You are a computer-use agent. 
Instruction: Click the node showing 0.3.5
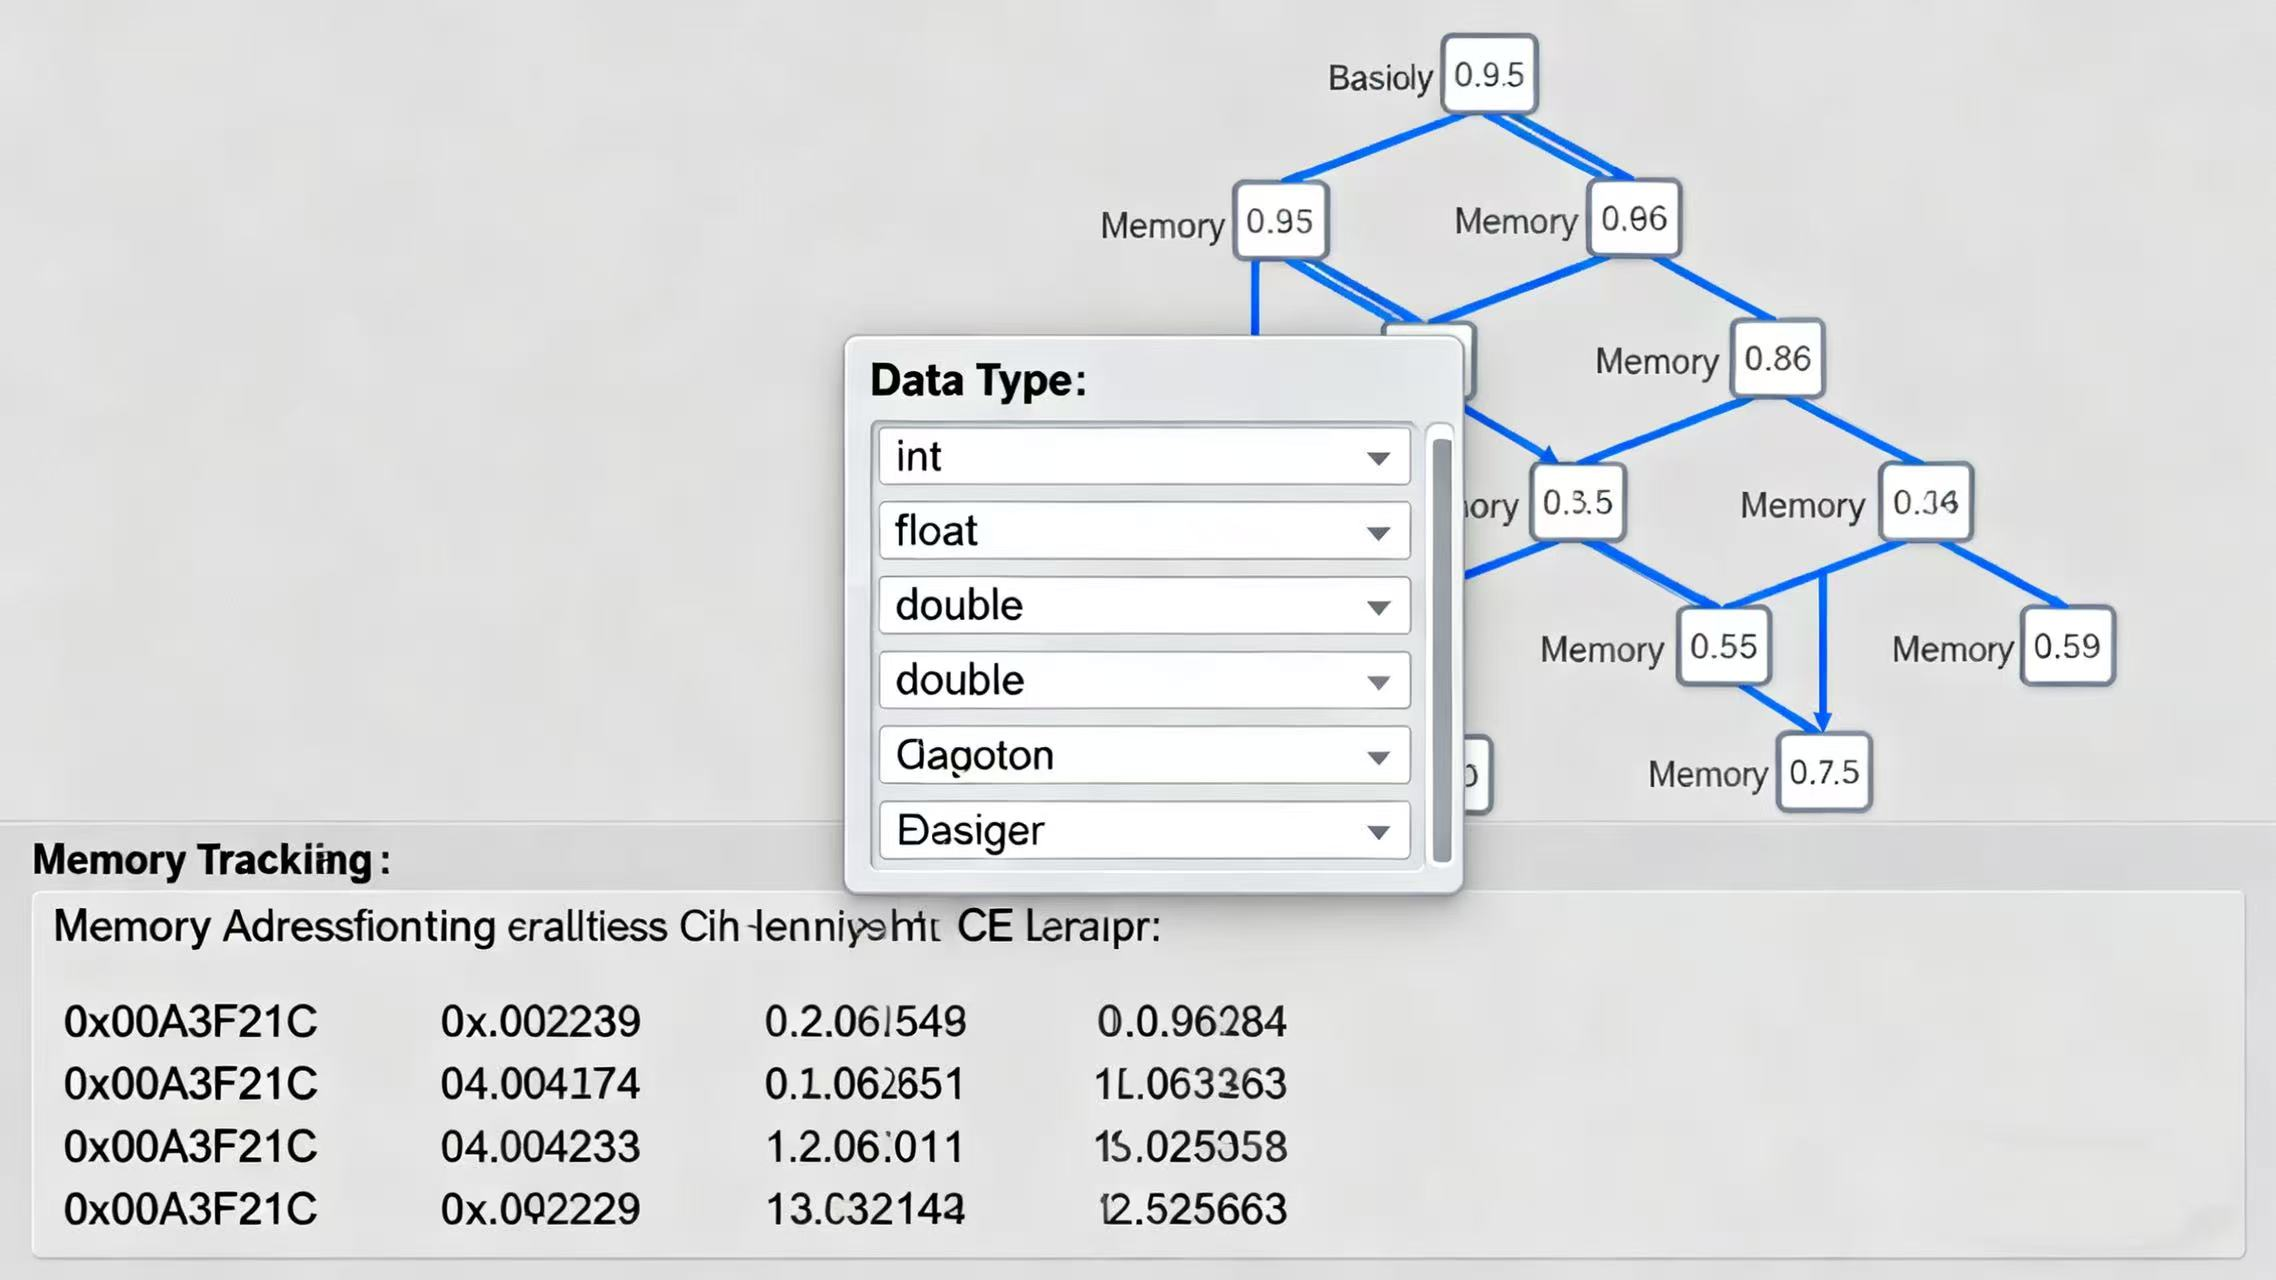click(1577, 502)
